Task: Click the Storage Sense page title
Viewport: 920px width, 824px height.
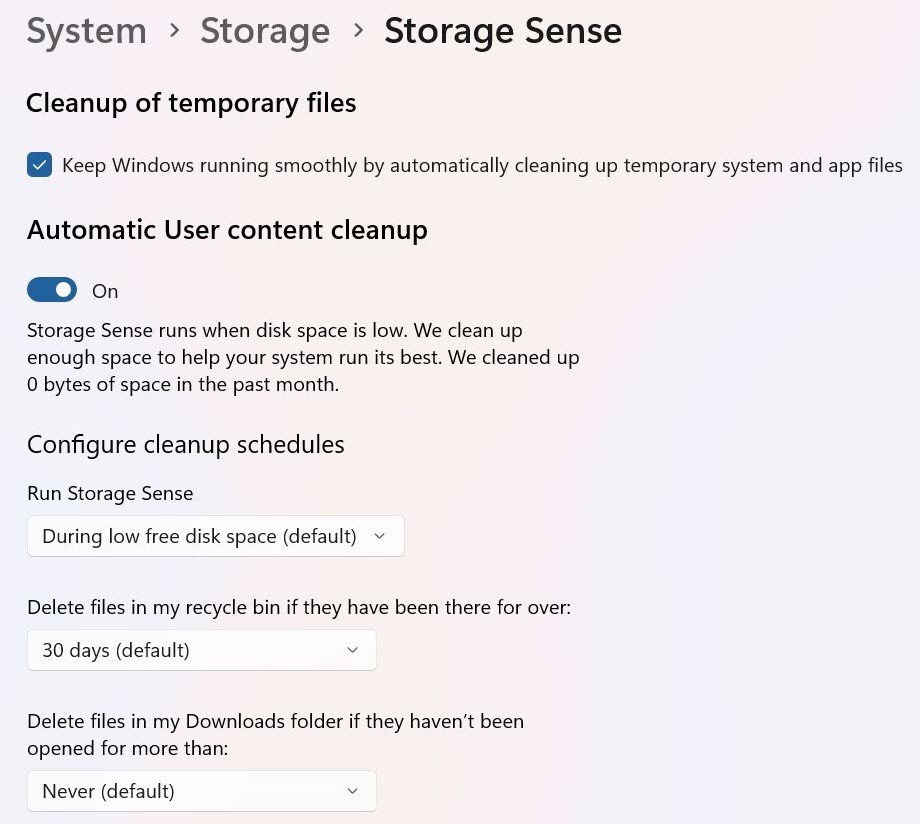Action: 503,32
